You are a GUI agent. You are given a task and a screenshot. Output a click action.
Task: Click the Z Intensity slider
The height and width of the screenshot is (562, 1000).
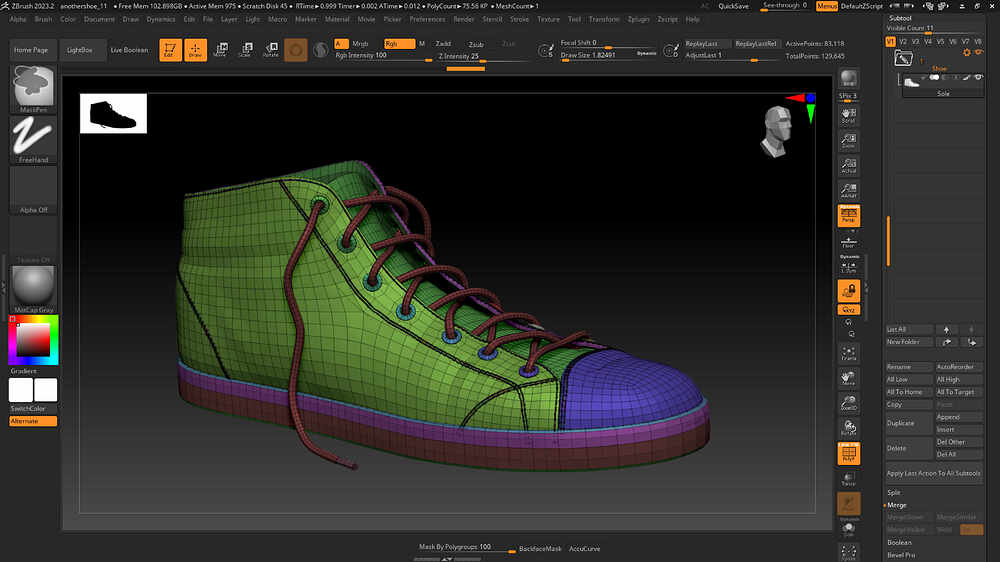(x=482, y=56)
